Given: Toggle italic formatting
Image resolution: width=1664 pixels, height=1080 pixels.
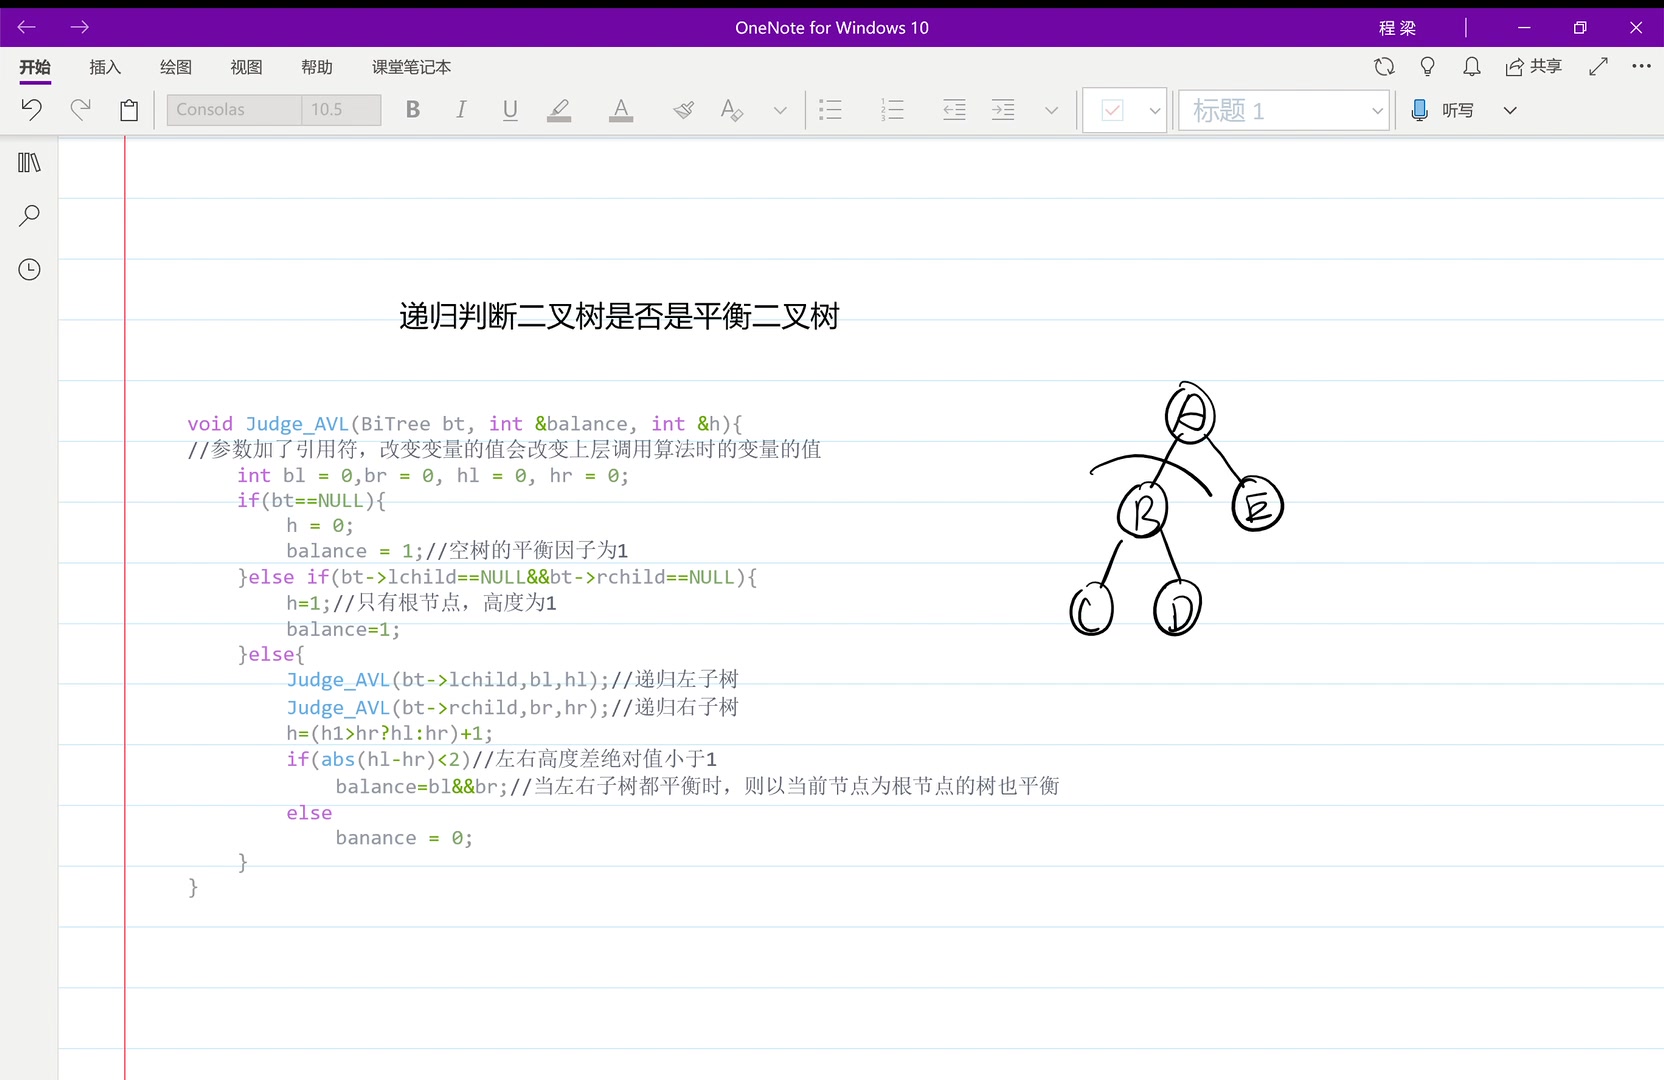Looking at the screenshot, I should pyautogui.click(x=461, y=110).
